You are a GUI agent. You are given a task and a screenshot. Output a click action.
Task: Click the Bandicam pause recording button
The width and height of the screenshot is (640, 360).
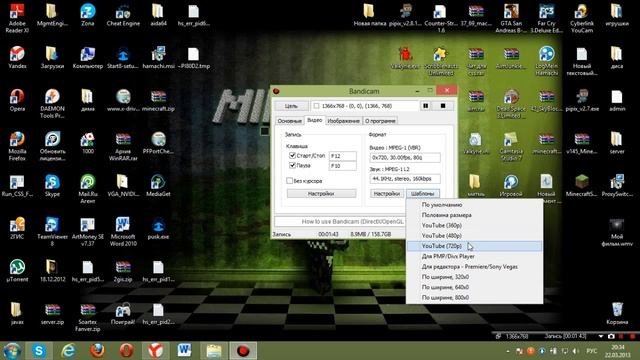[425, 106]
